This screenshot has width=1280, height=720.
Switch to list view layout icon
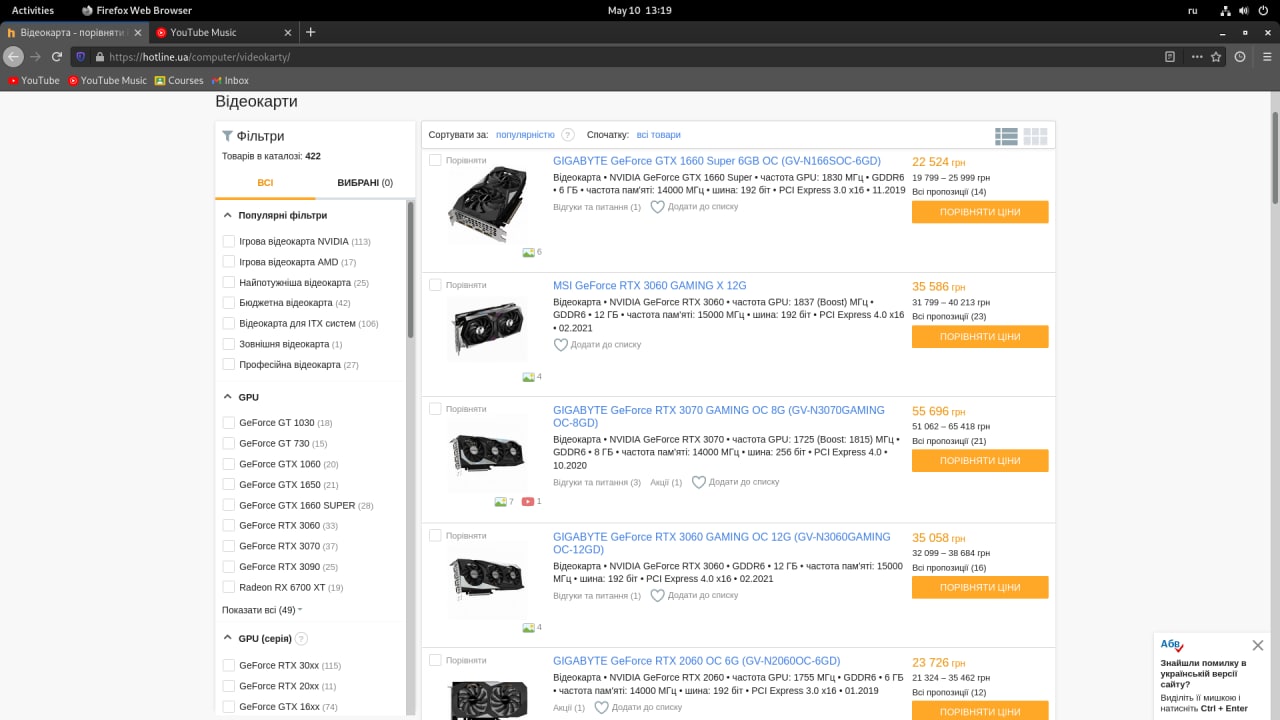1006,136
